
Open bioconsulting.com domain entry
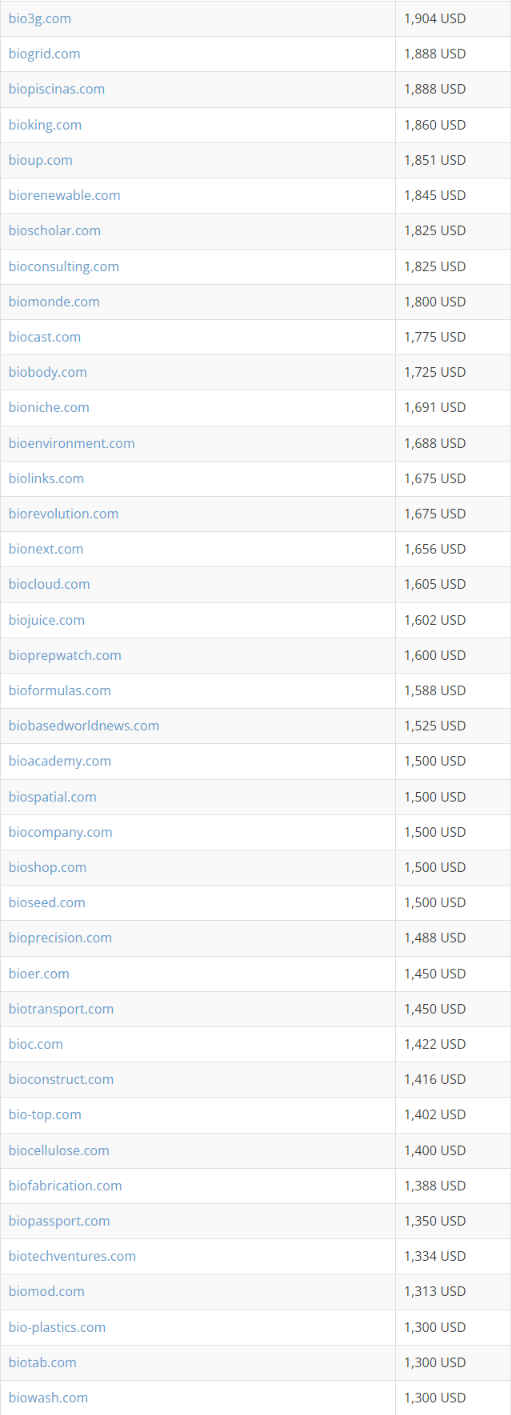[63, 266]
